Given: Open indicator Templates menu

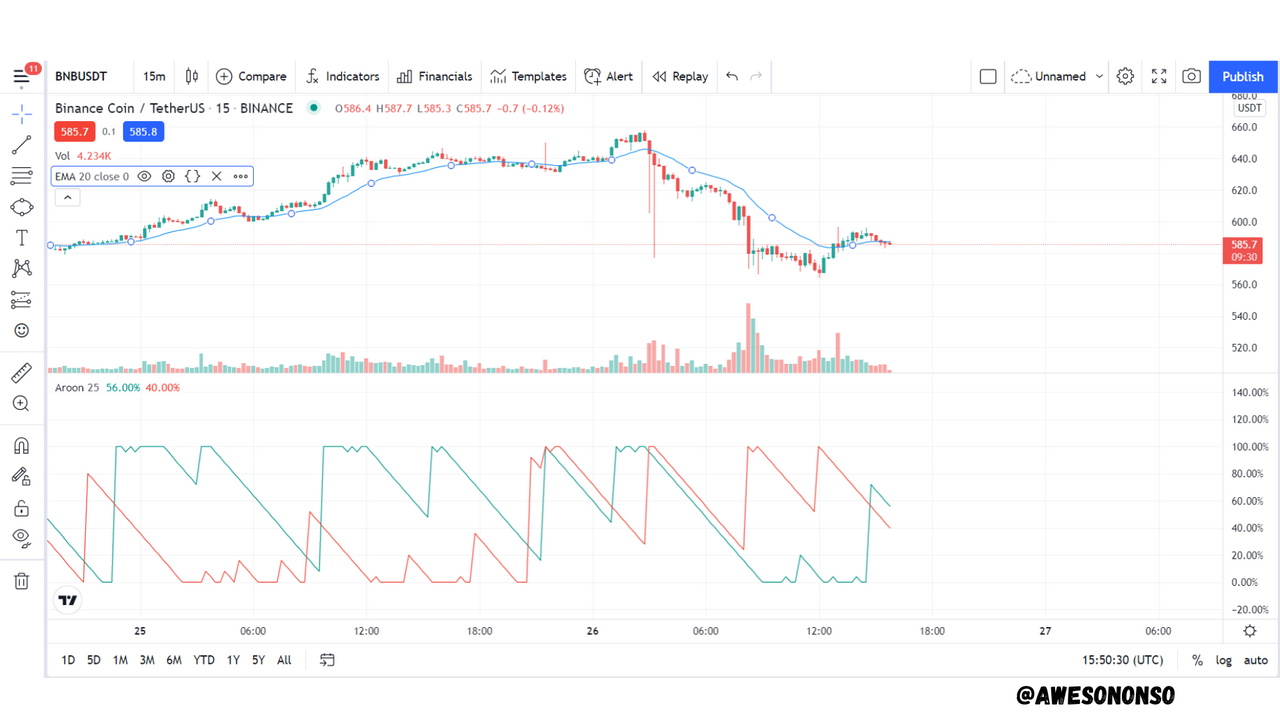Looking at the screenshot, I should (528, 76).
